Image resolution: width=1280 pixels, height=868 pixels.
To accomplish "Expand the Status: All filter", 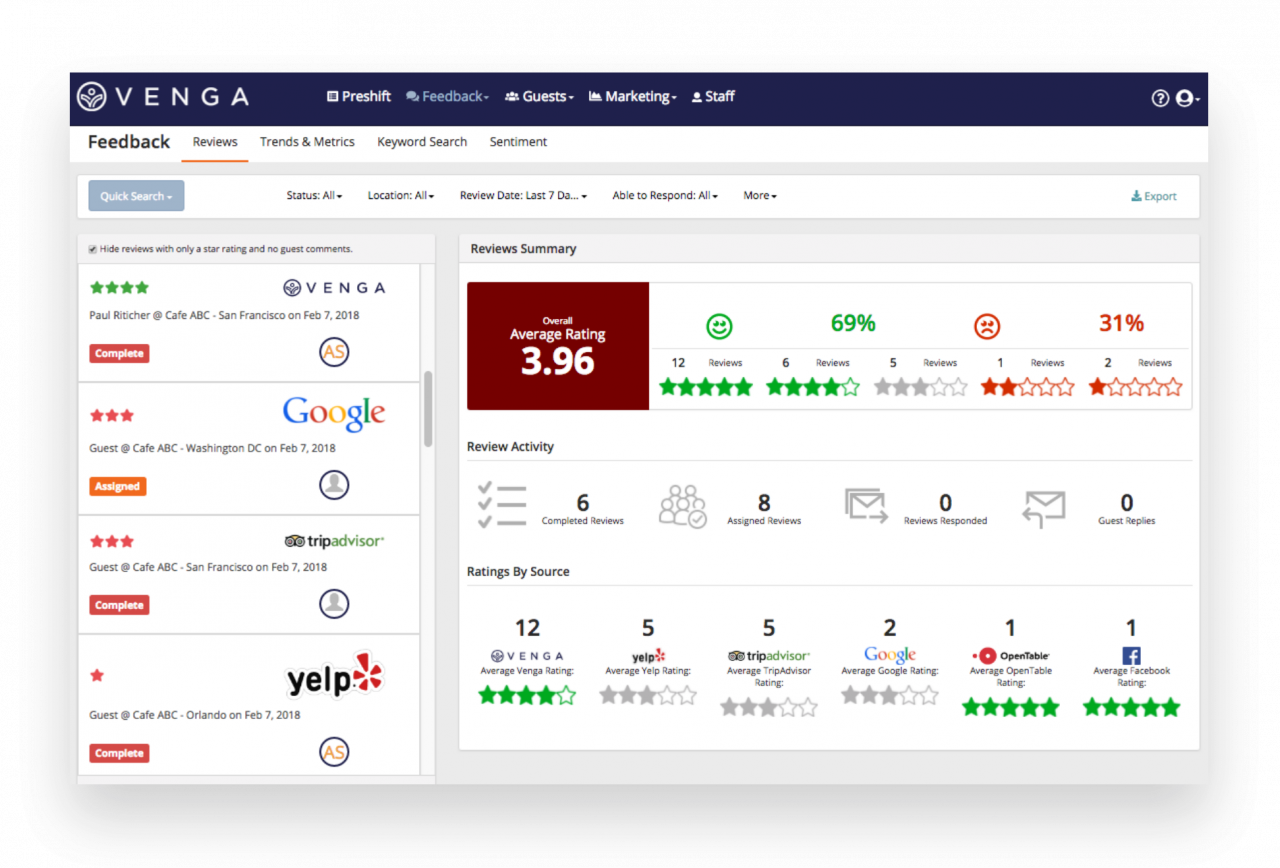I will (315, 196).
